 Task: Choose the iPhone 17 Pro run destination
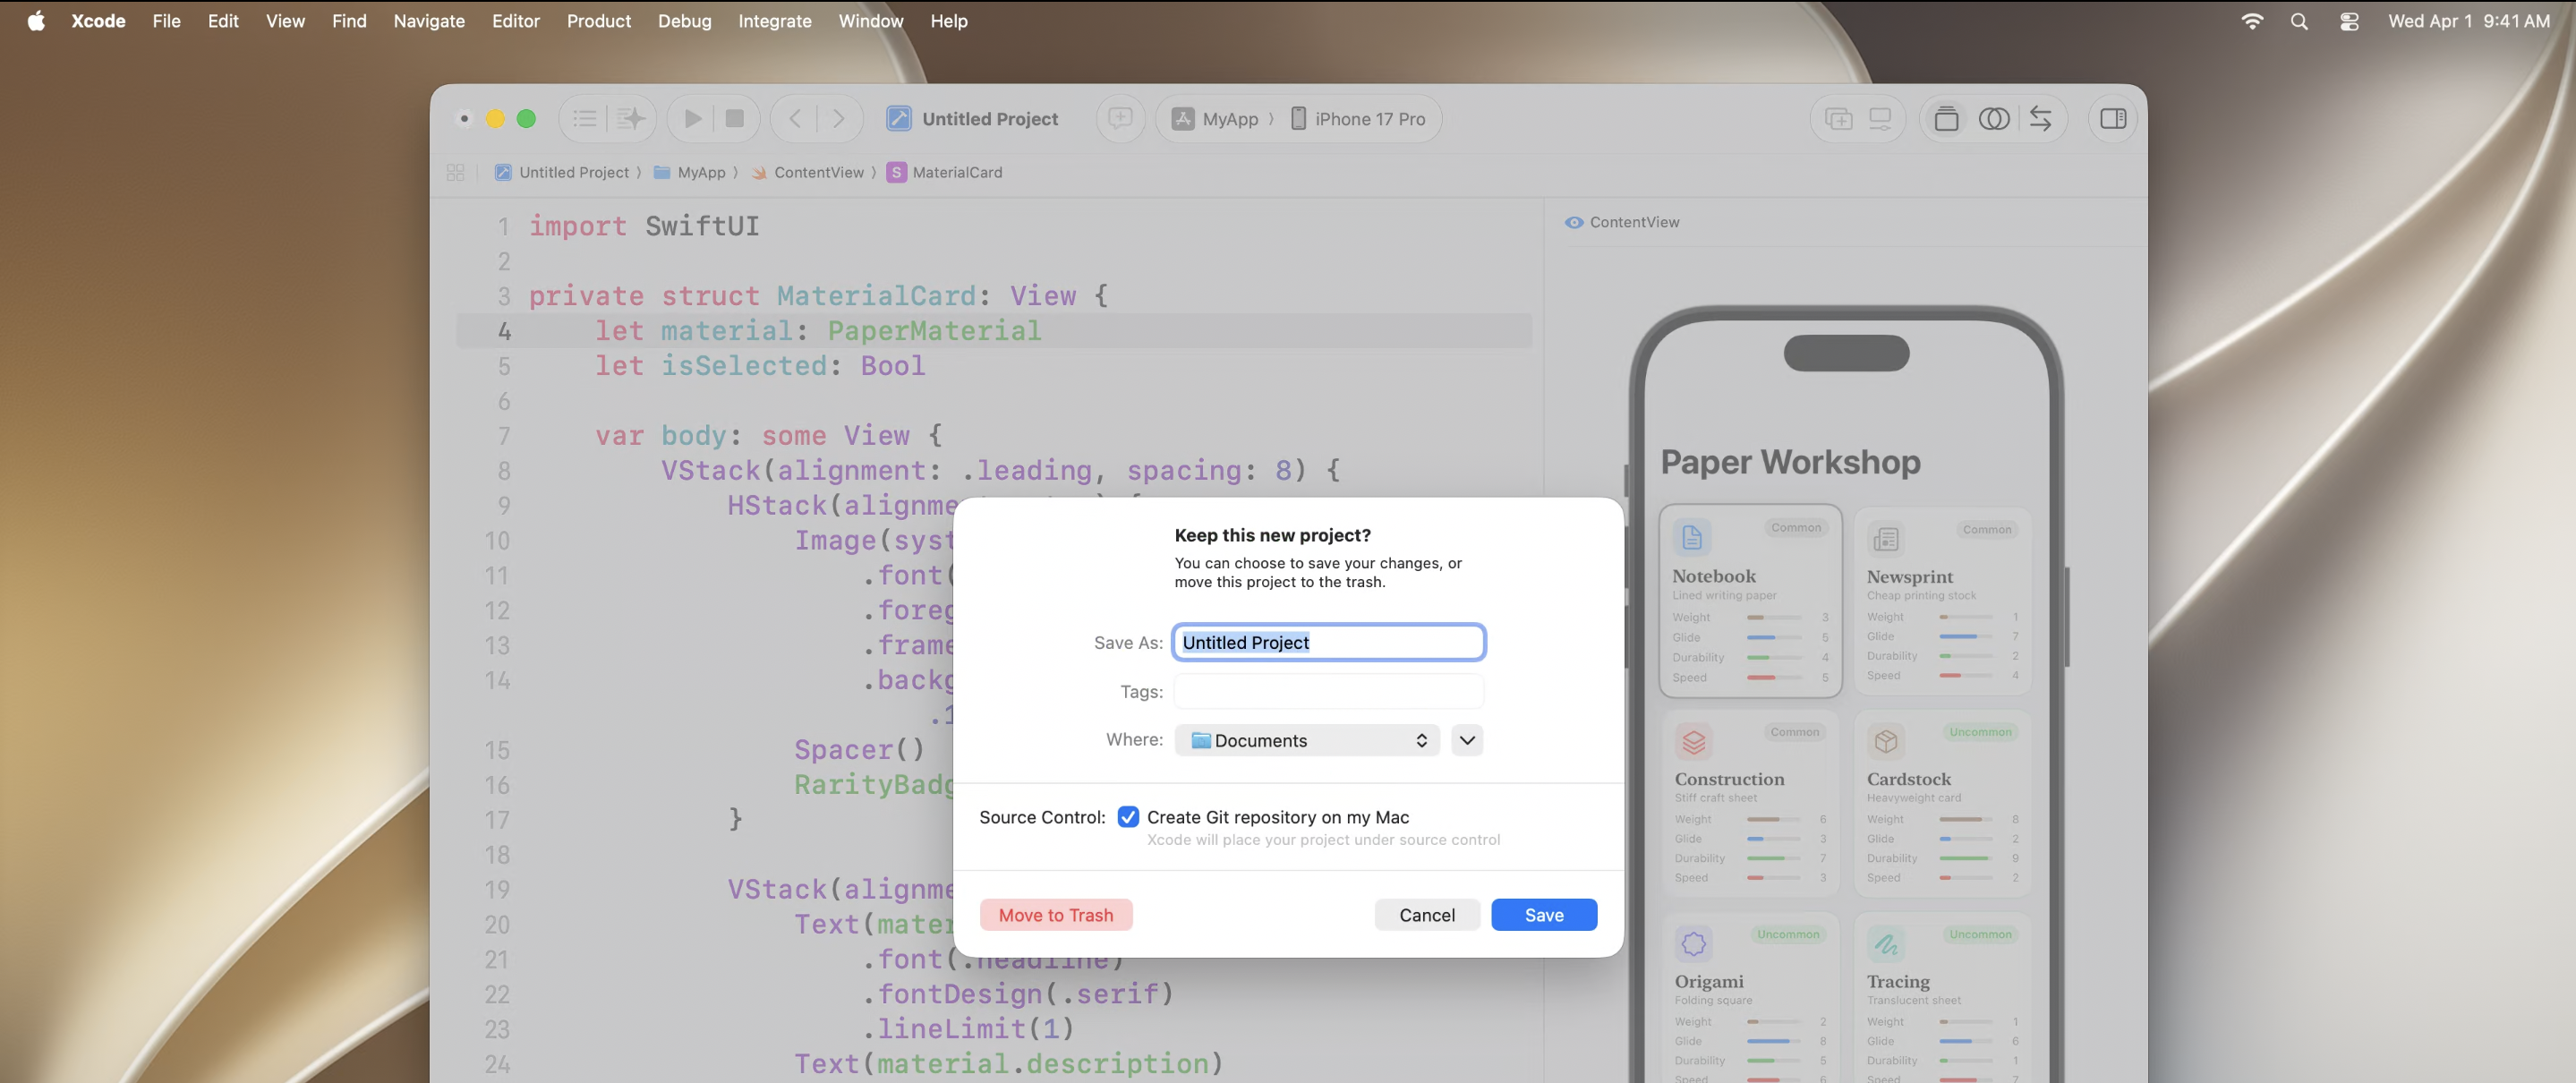[x=1357, y=119]
